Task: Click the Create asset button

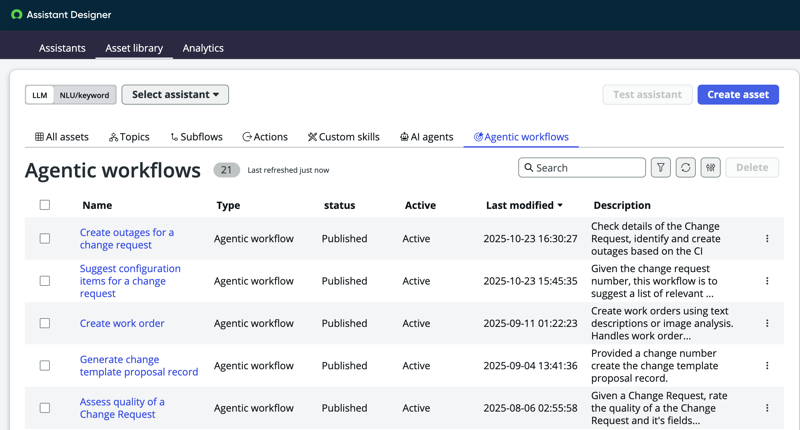Action: pyautogui.click(x=738, y=94)
